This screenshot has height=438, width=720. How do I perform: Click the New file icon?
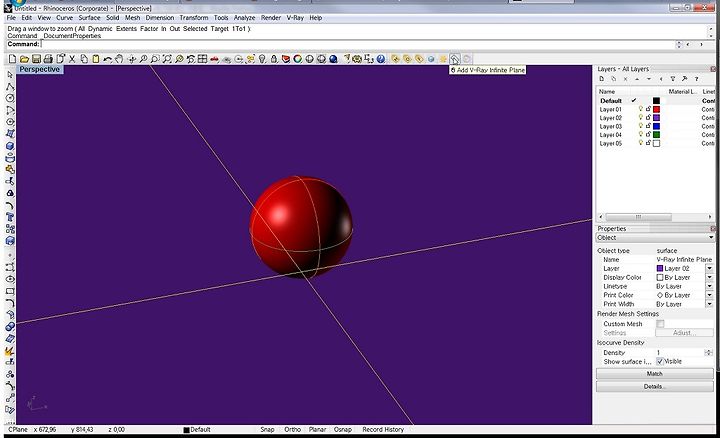12,59
